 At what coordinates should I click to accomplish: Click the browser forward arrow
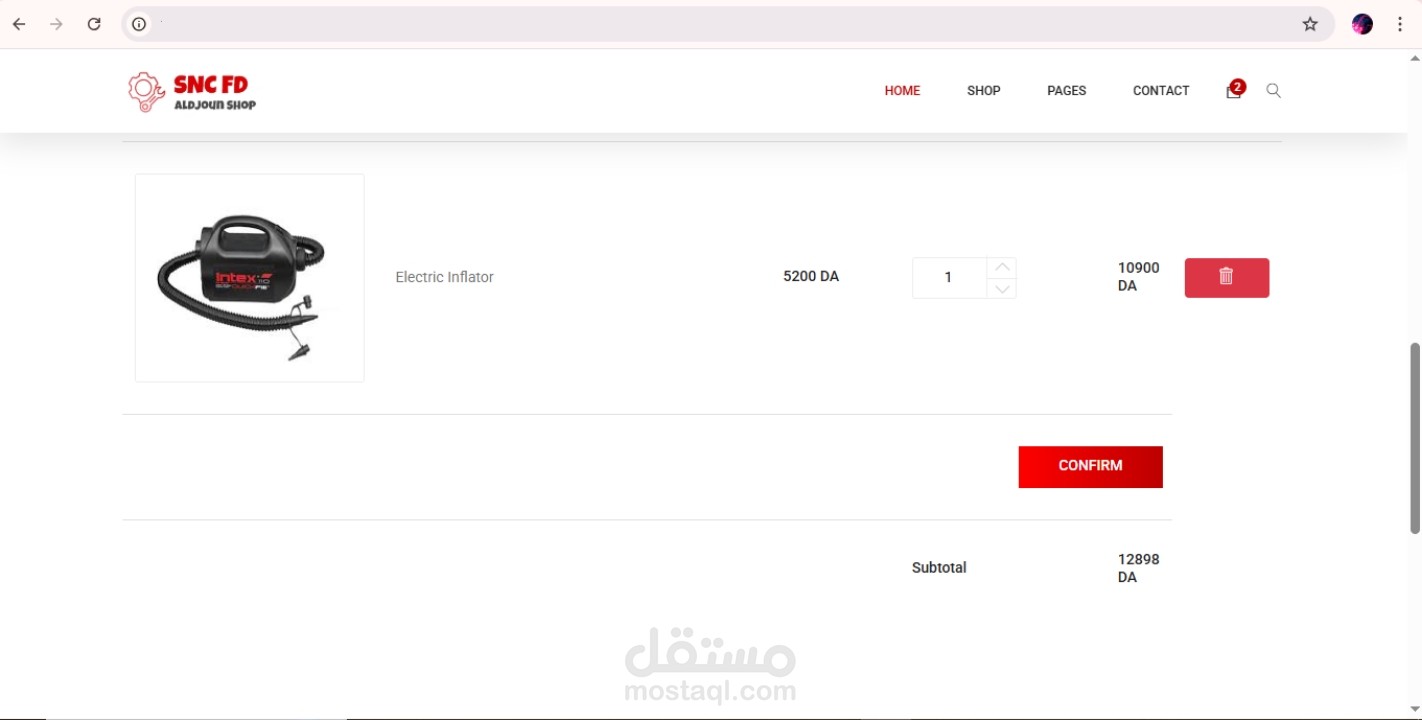(x=56, y=24)
